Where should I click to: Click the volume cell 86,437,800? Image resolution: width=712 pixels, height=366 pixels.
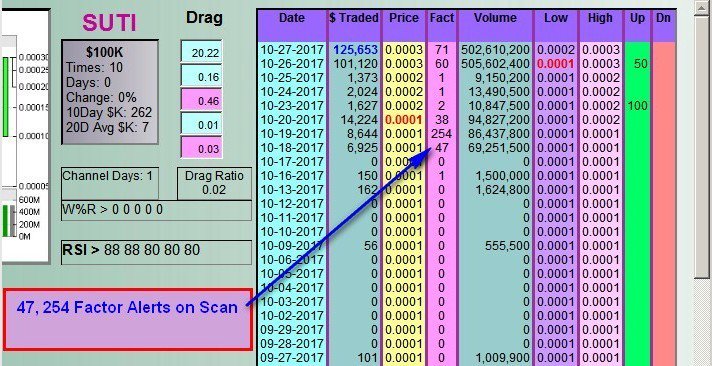(x=499, y=134)
